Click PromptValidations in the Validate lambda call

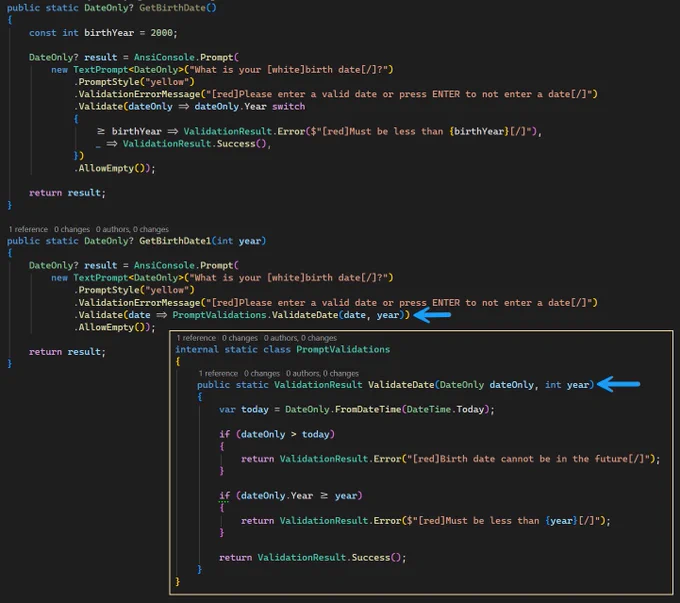point(219,315)
